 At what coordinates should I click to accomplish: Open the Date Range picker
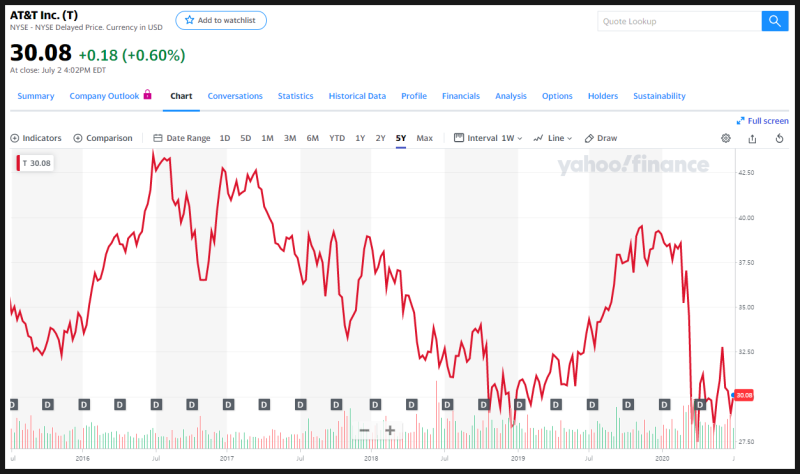(182, 138)
